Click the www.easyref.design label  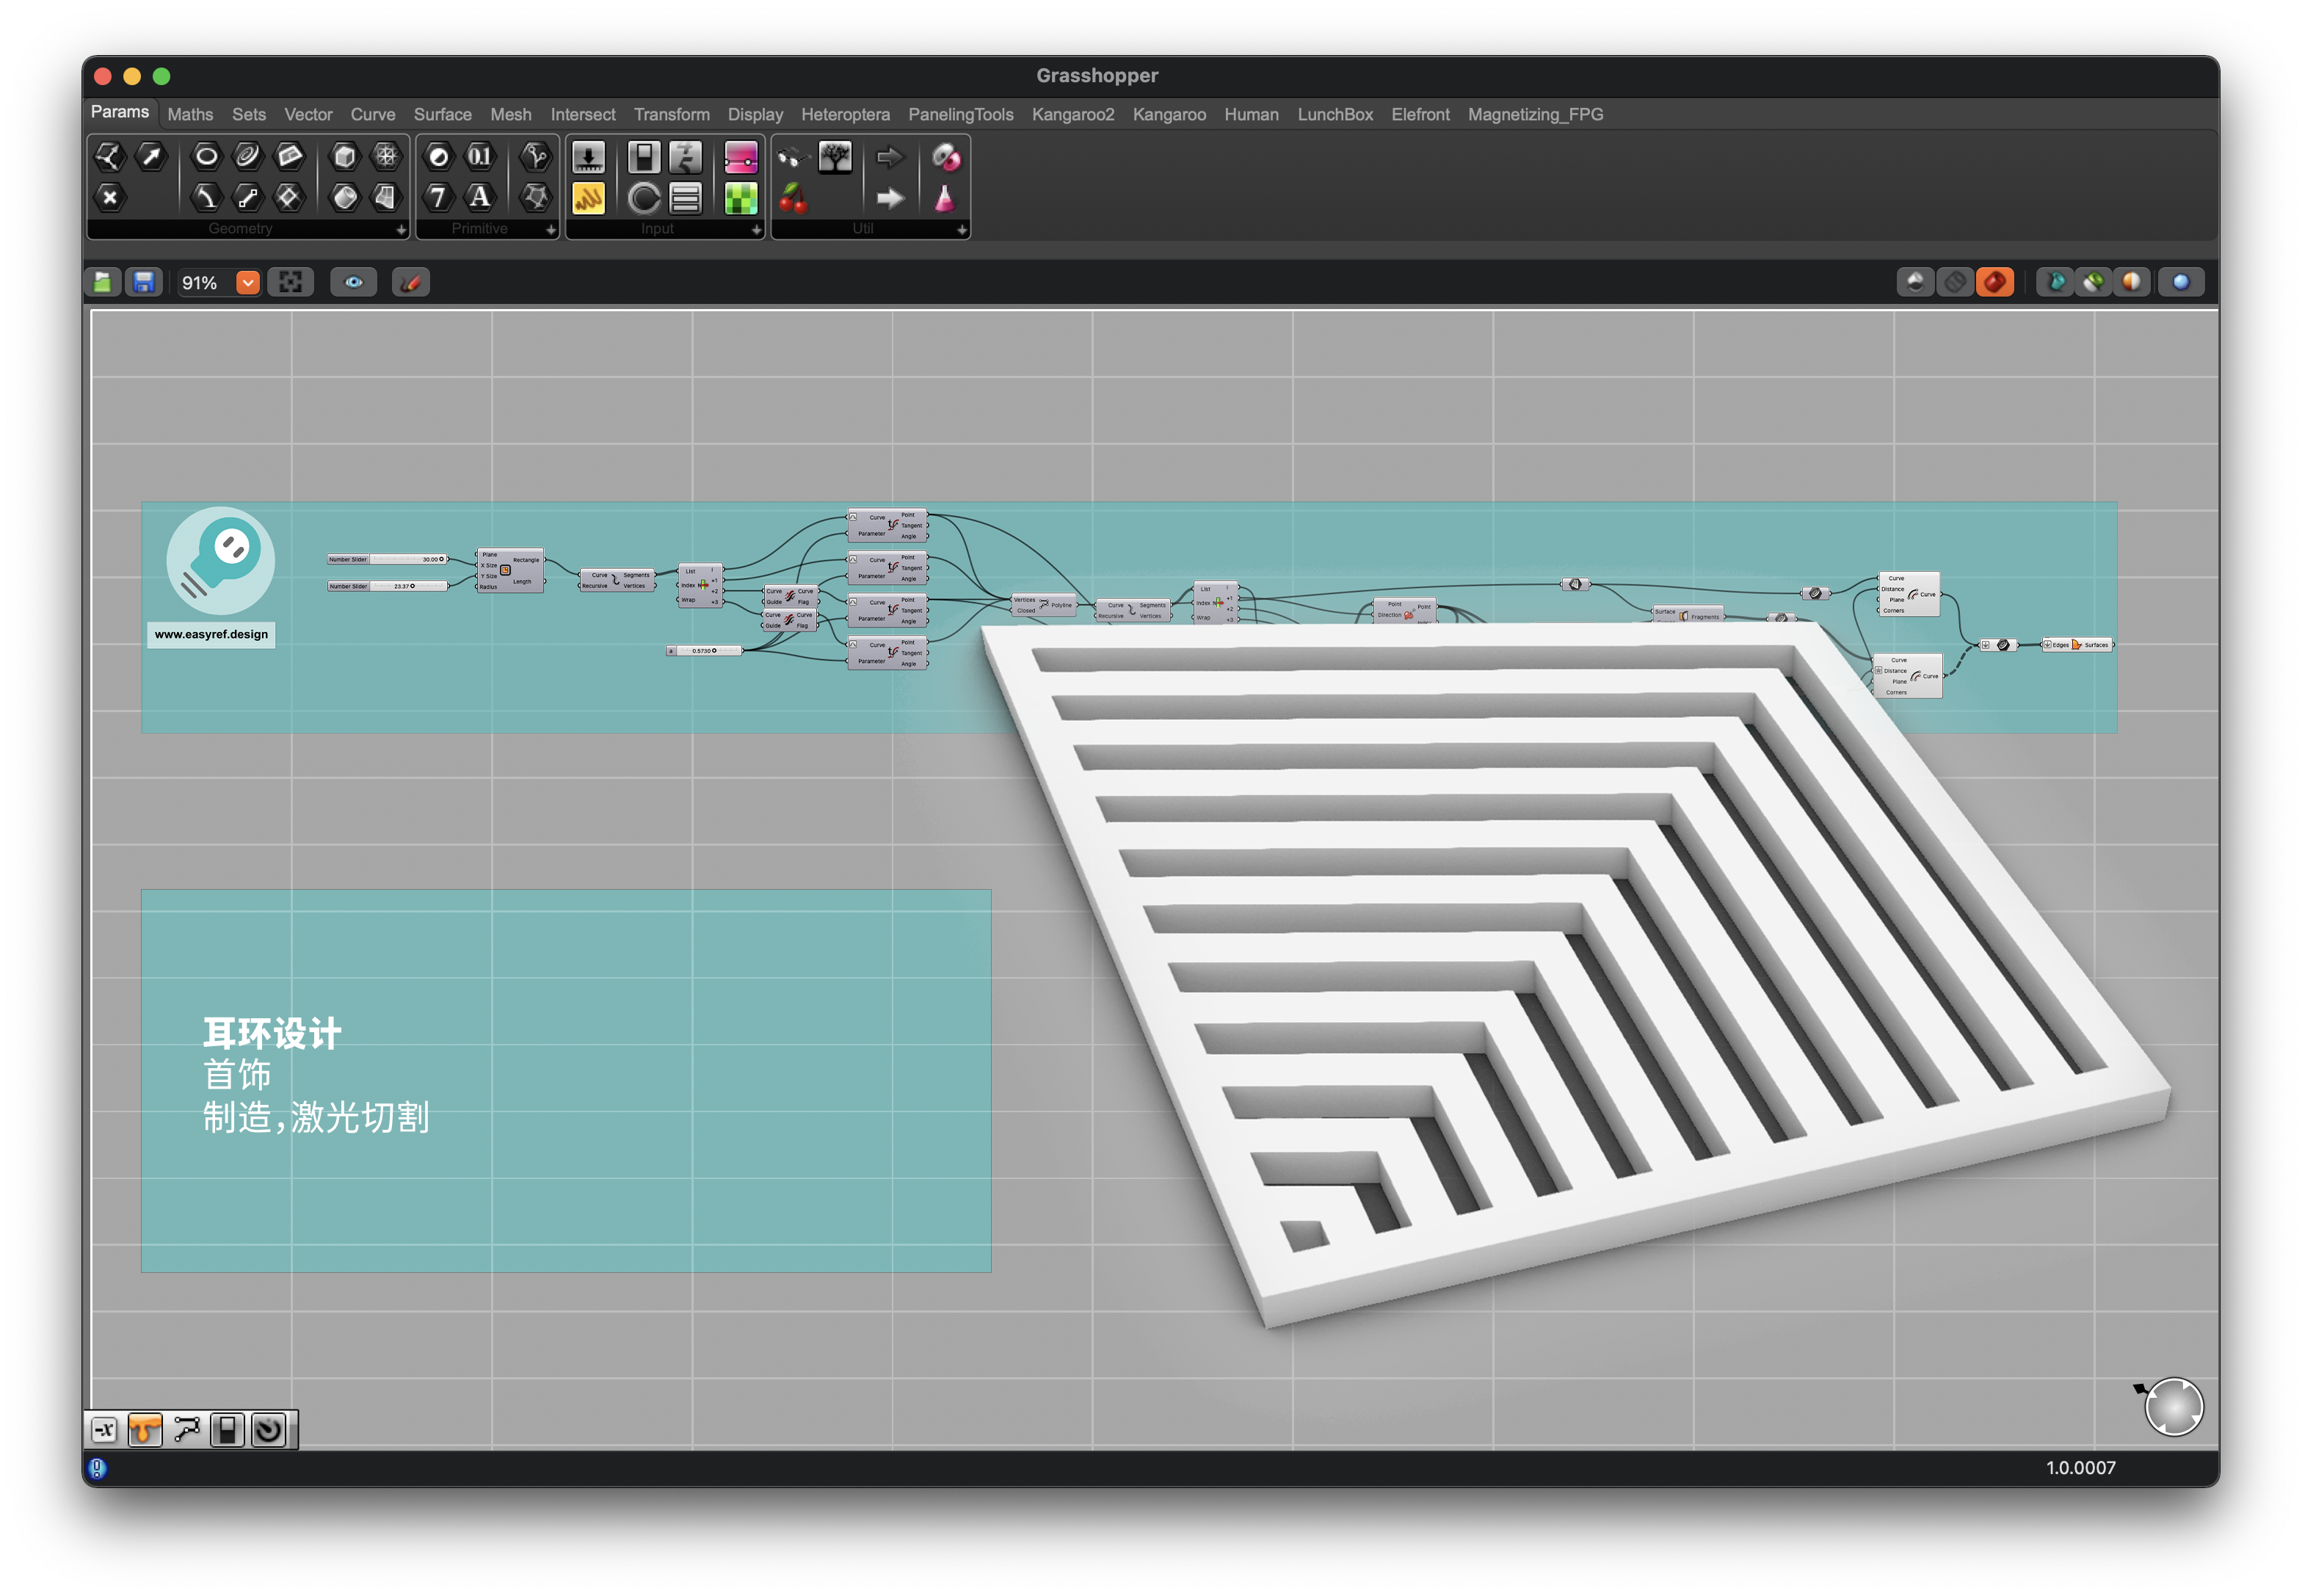(x=211, y=635)
